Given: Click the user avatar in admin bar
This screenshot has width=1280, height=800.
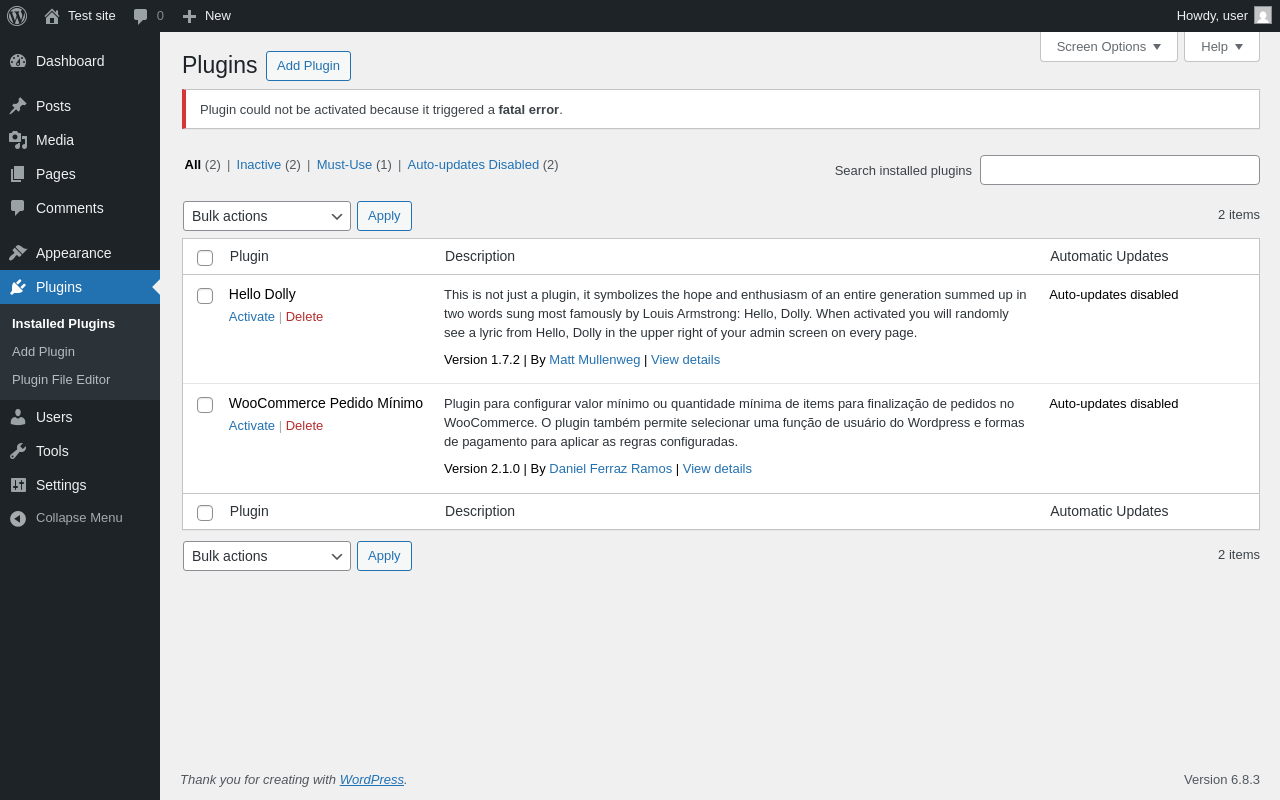Looking at the screenshot, I should pos(1263,15).
